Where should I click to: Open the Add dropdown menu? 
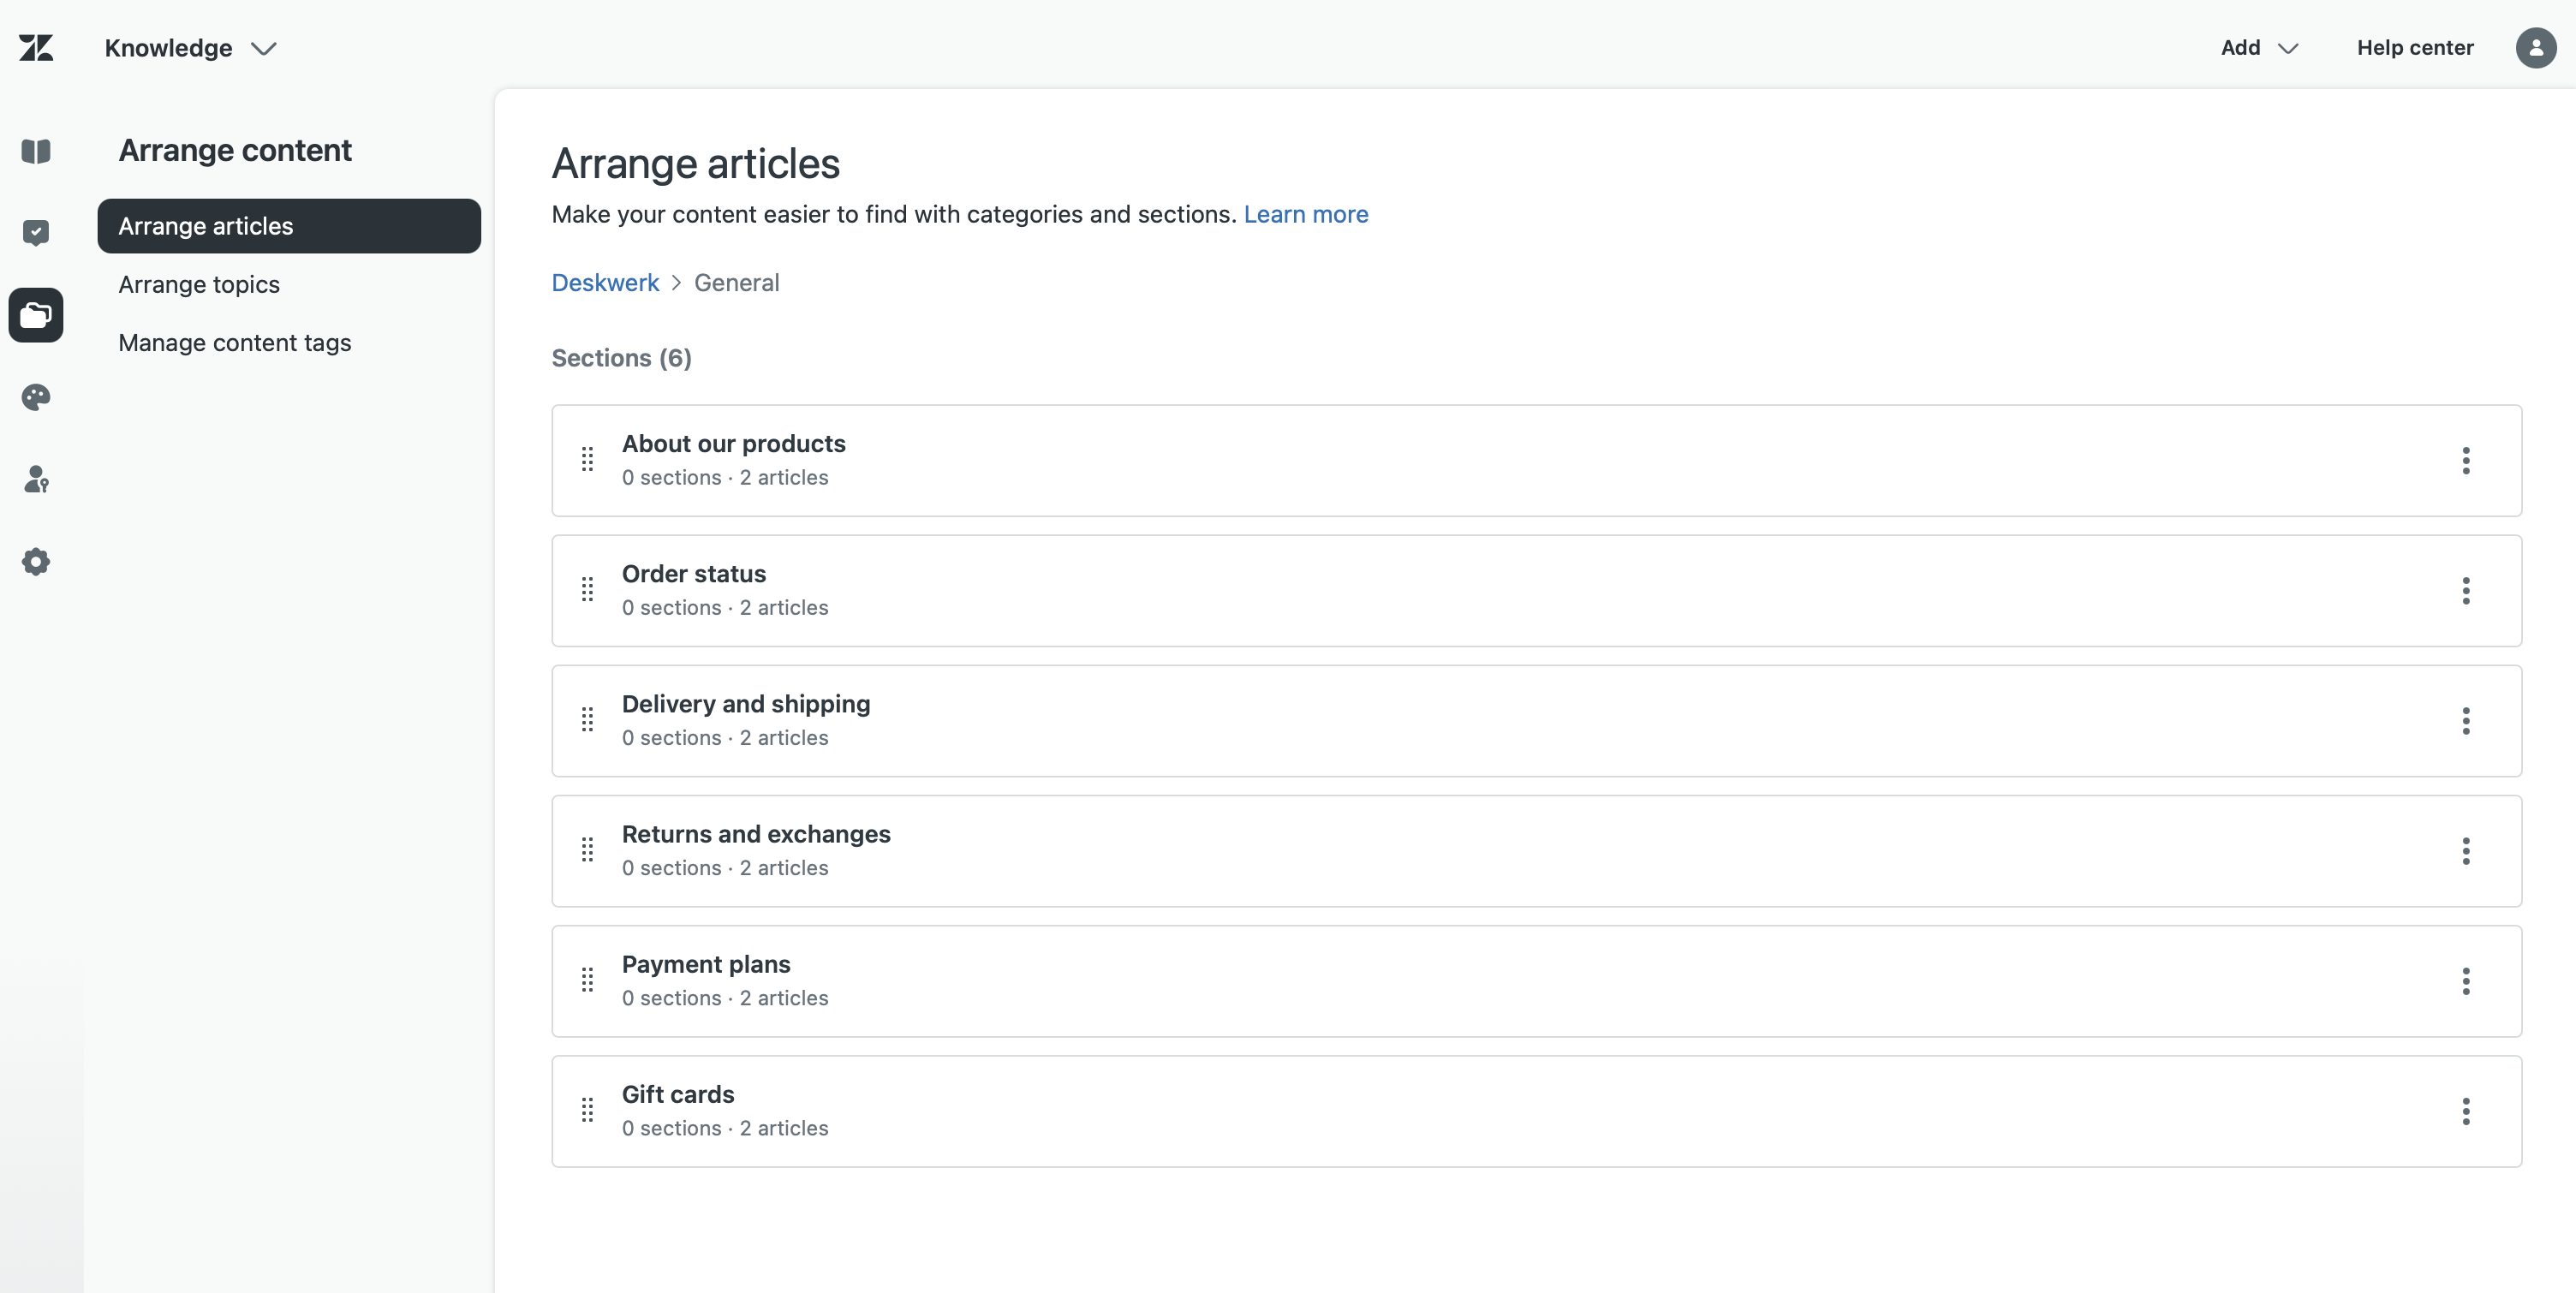point(2259,47)
